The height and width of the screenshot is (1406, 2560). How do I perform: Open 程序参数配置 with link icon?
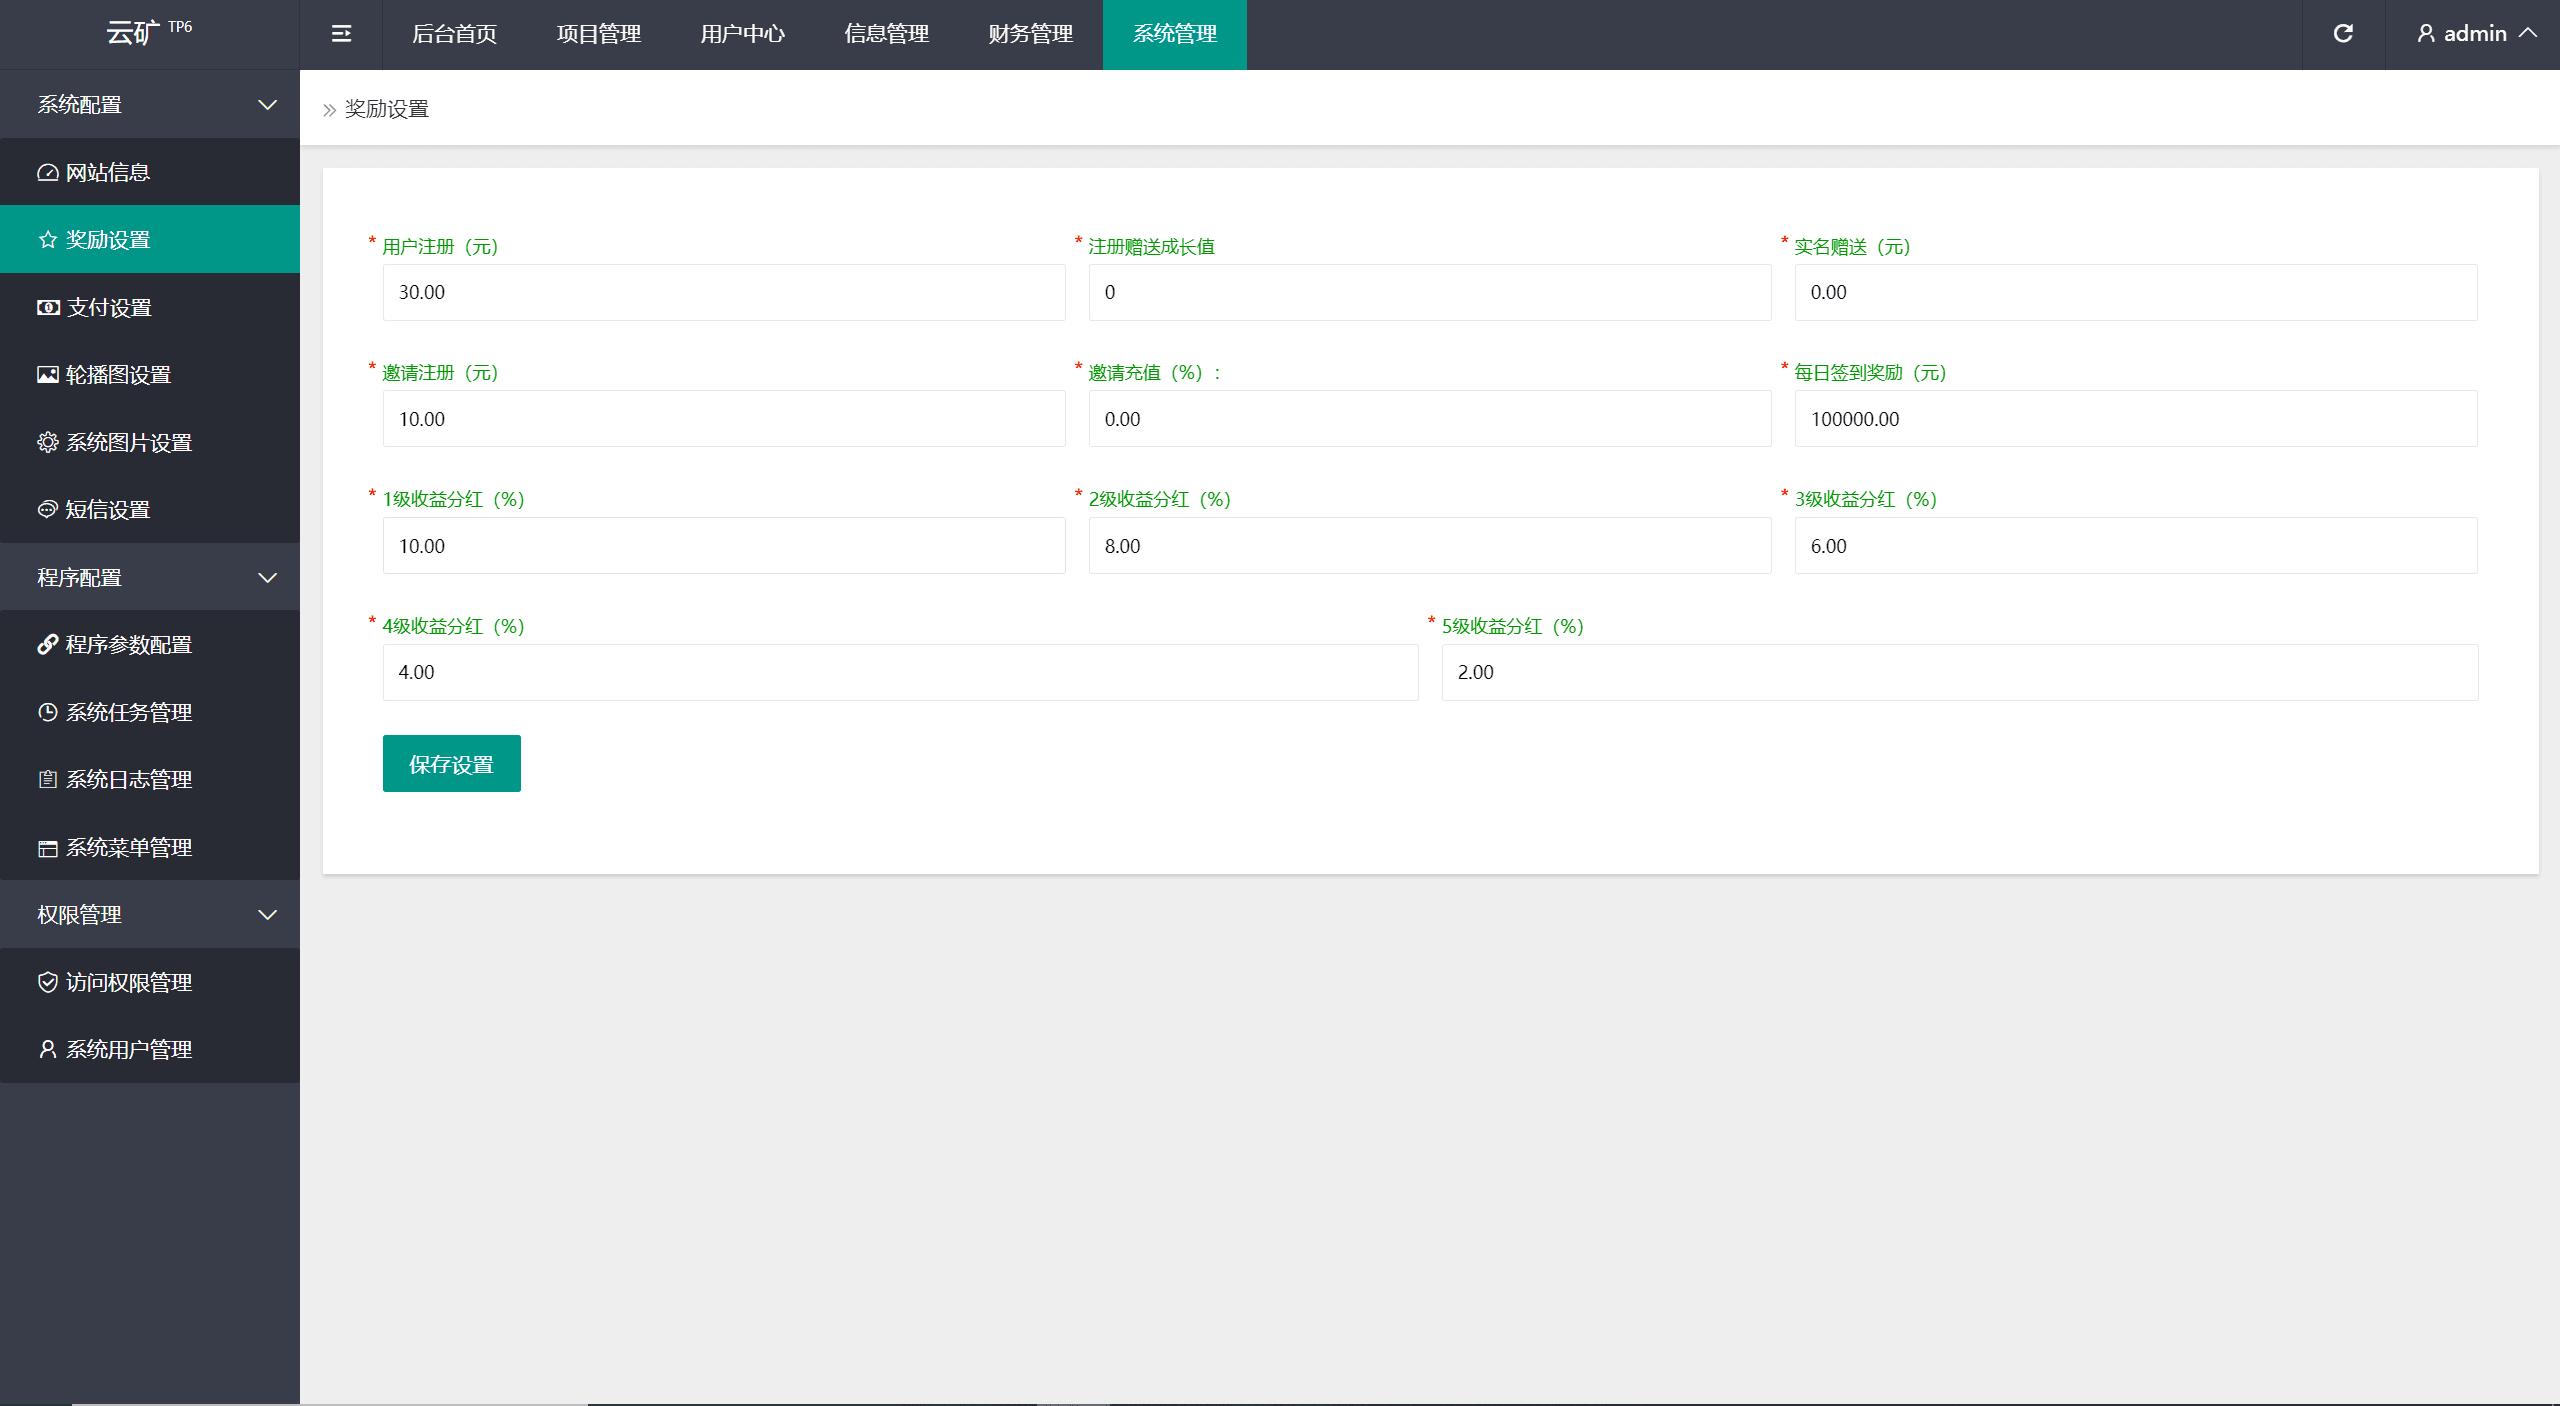128,645
